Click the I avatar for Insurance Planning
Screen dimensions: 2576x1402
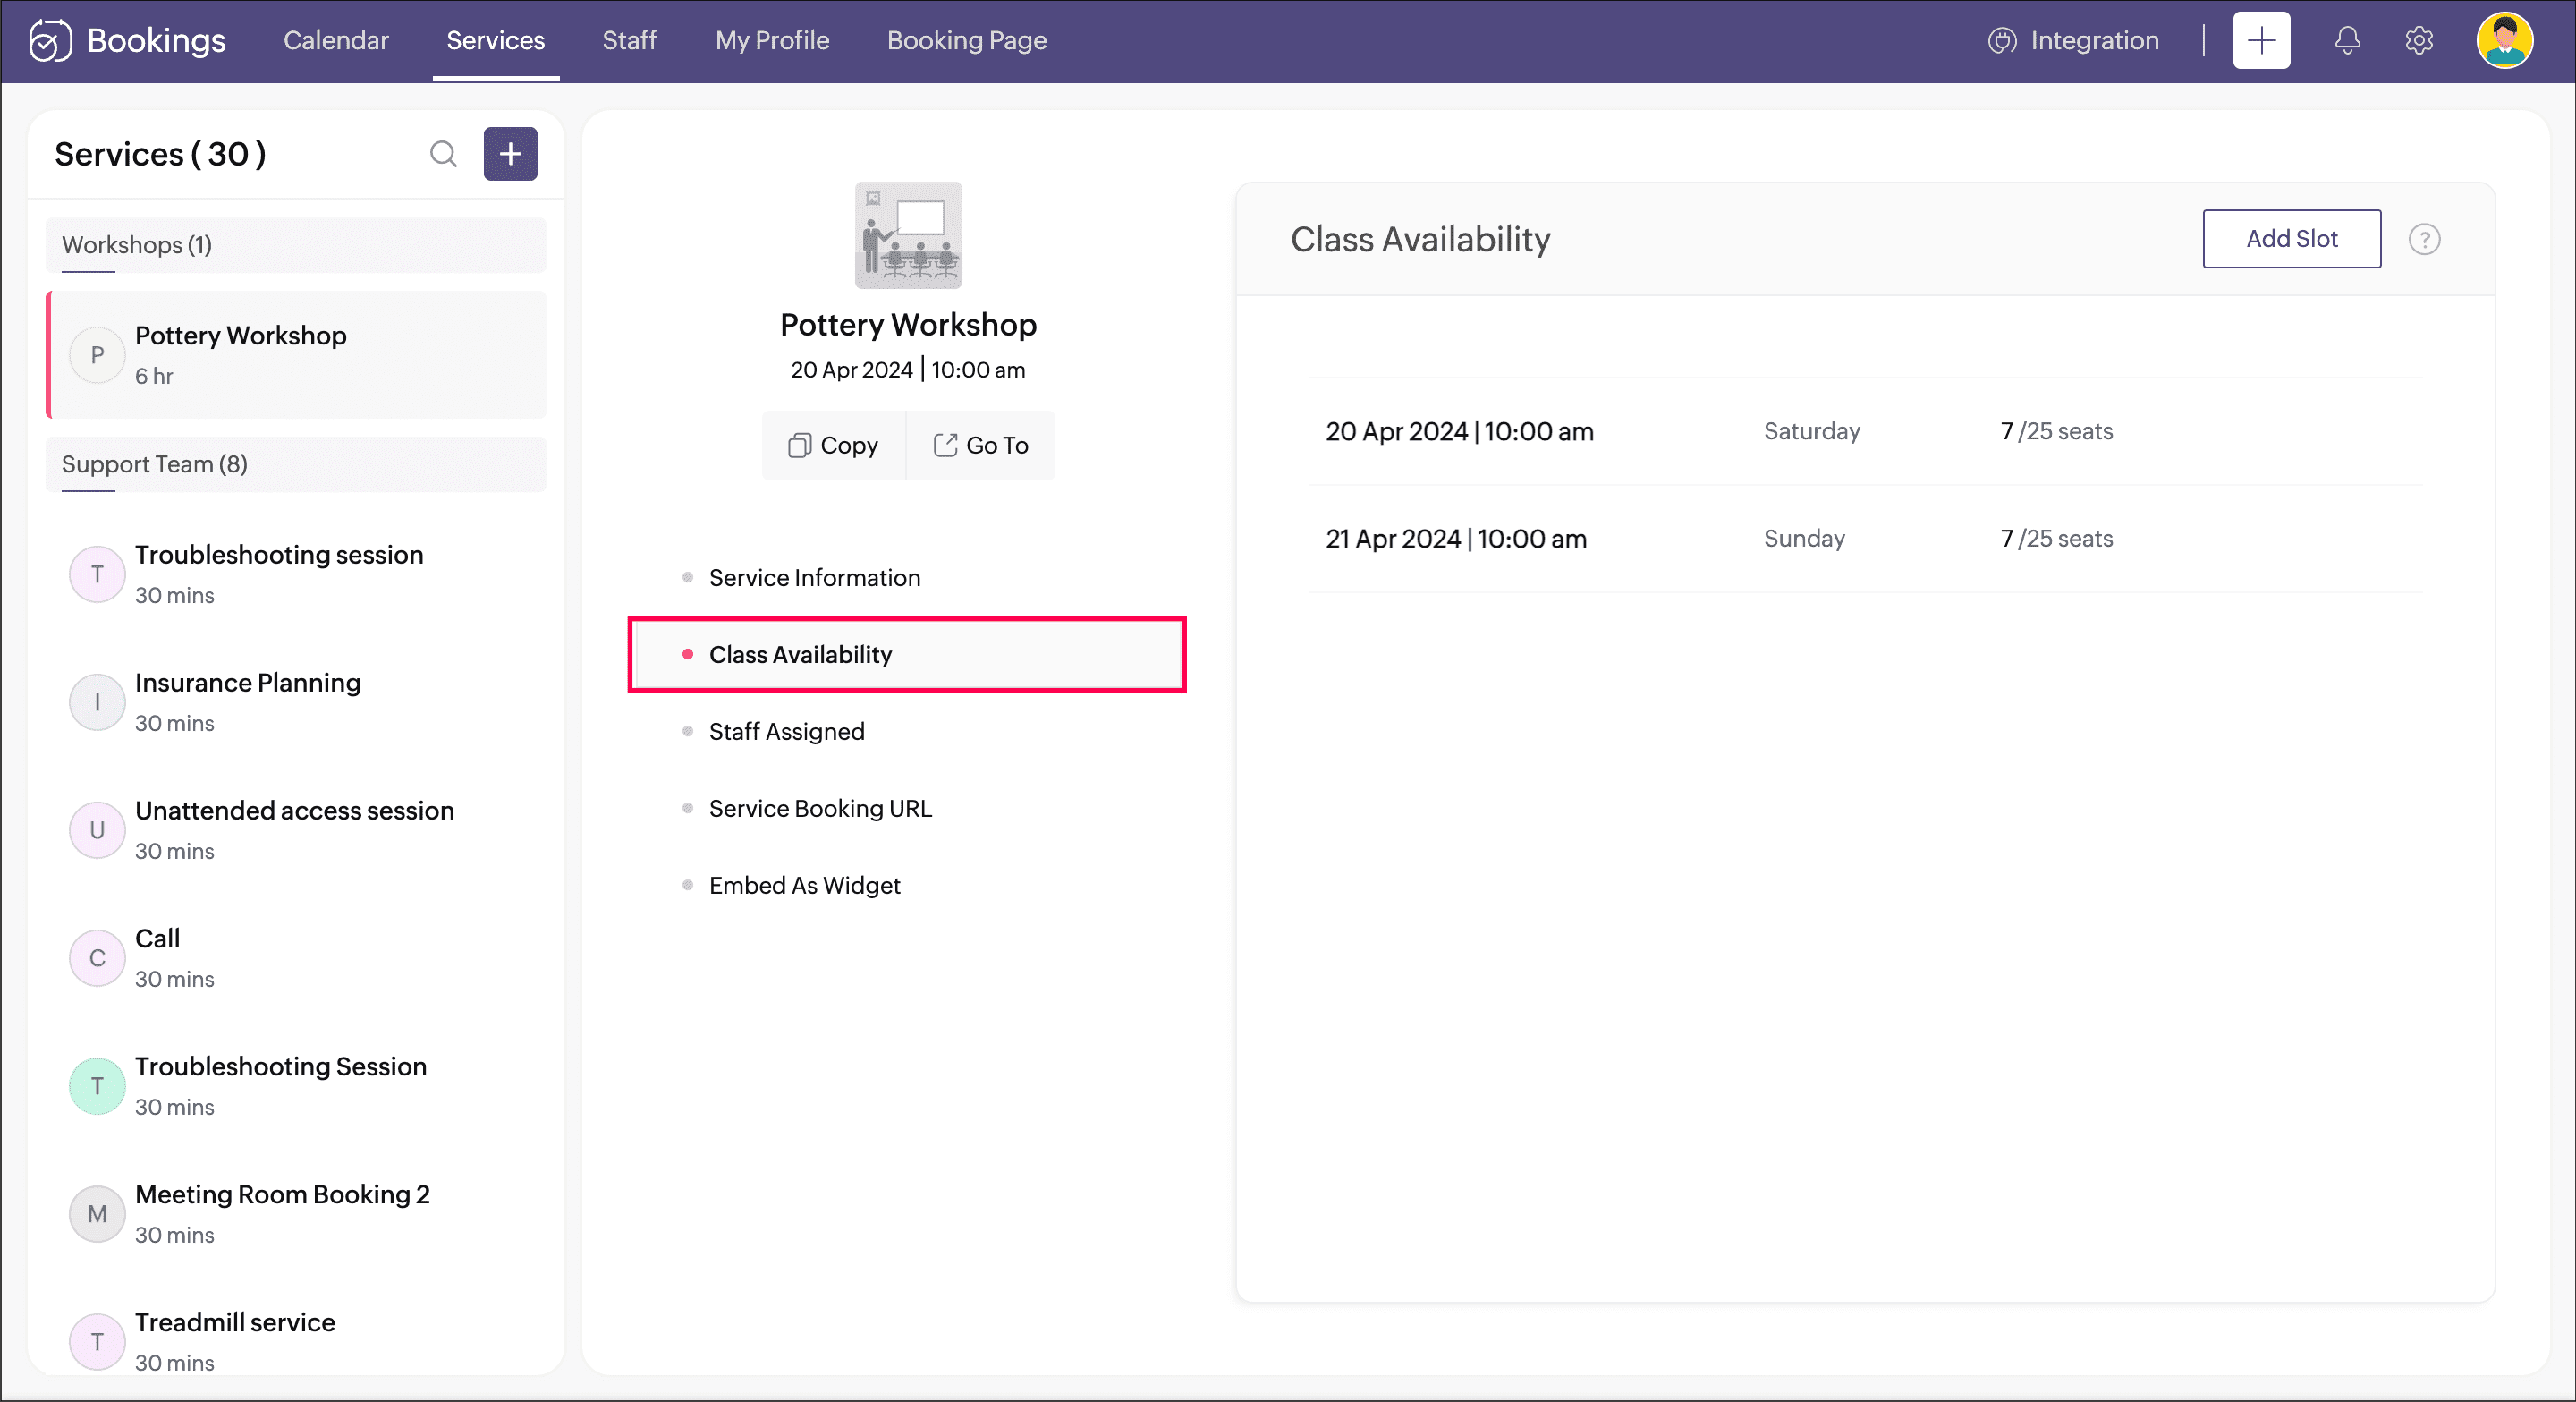pos(97,702)
